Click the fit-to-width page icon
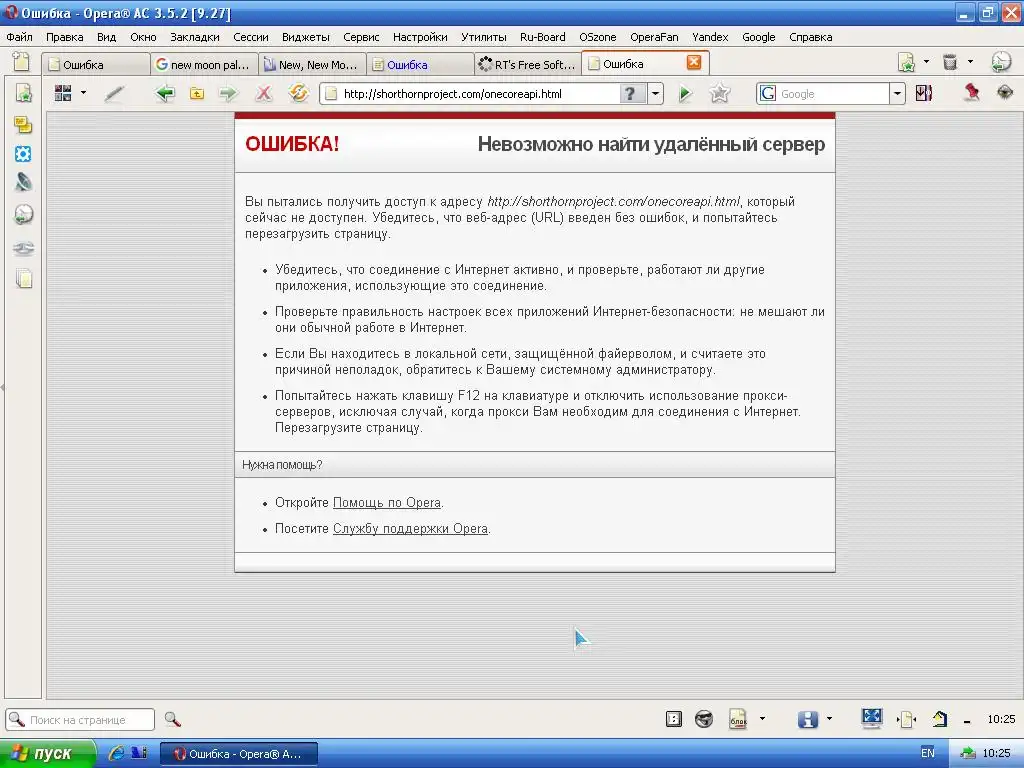This screenshot has height=768, width=1024. click(906, 720)
